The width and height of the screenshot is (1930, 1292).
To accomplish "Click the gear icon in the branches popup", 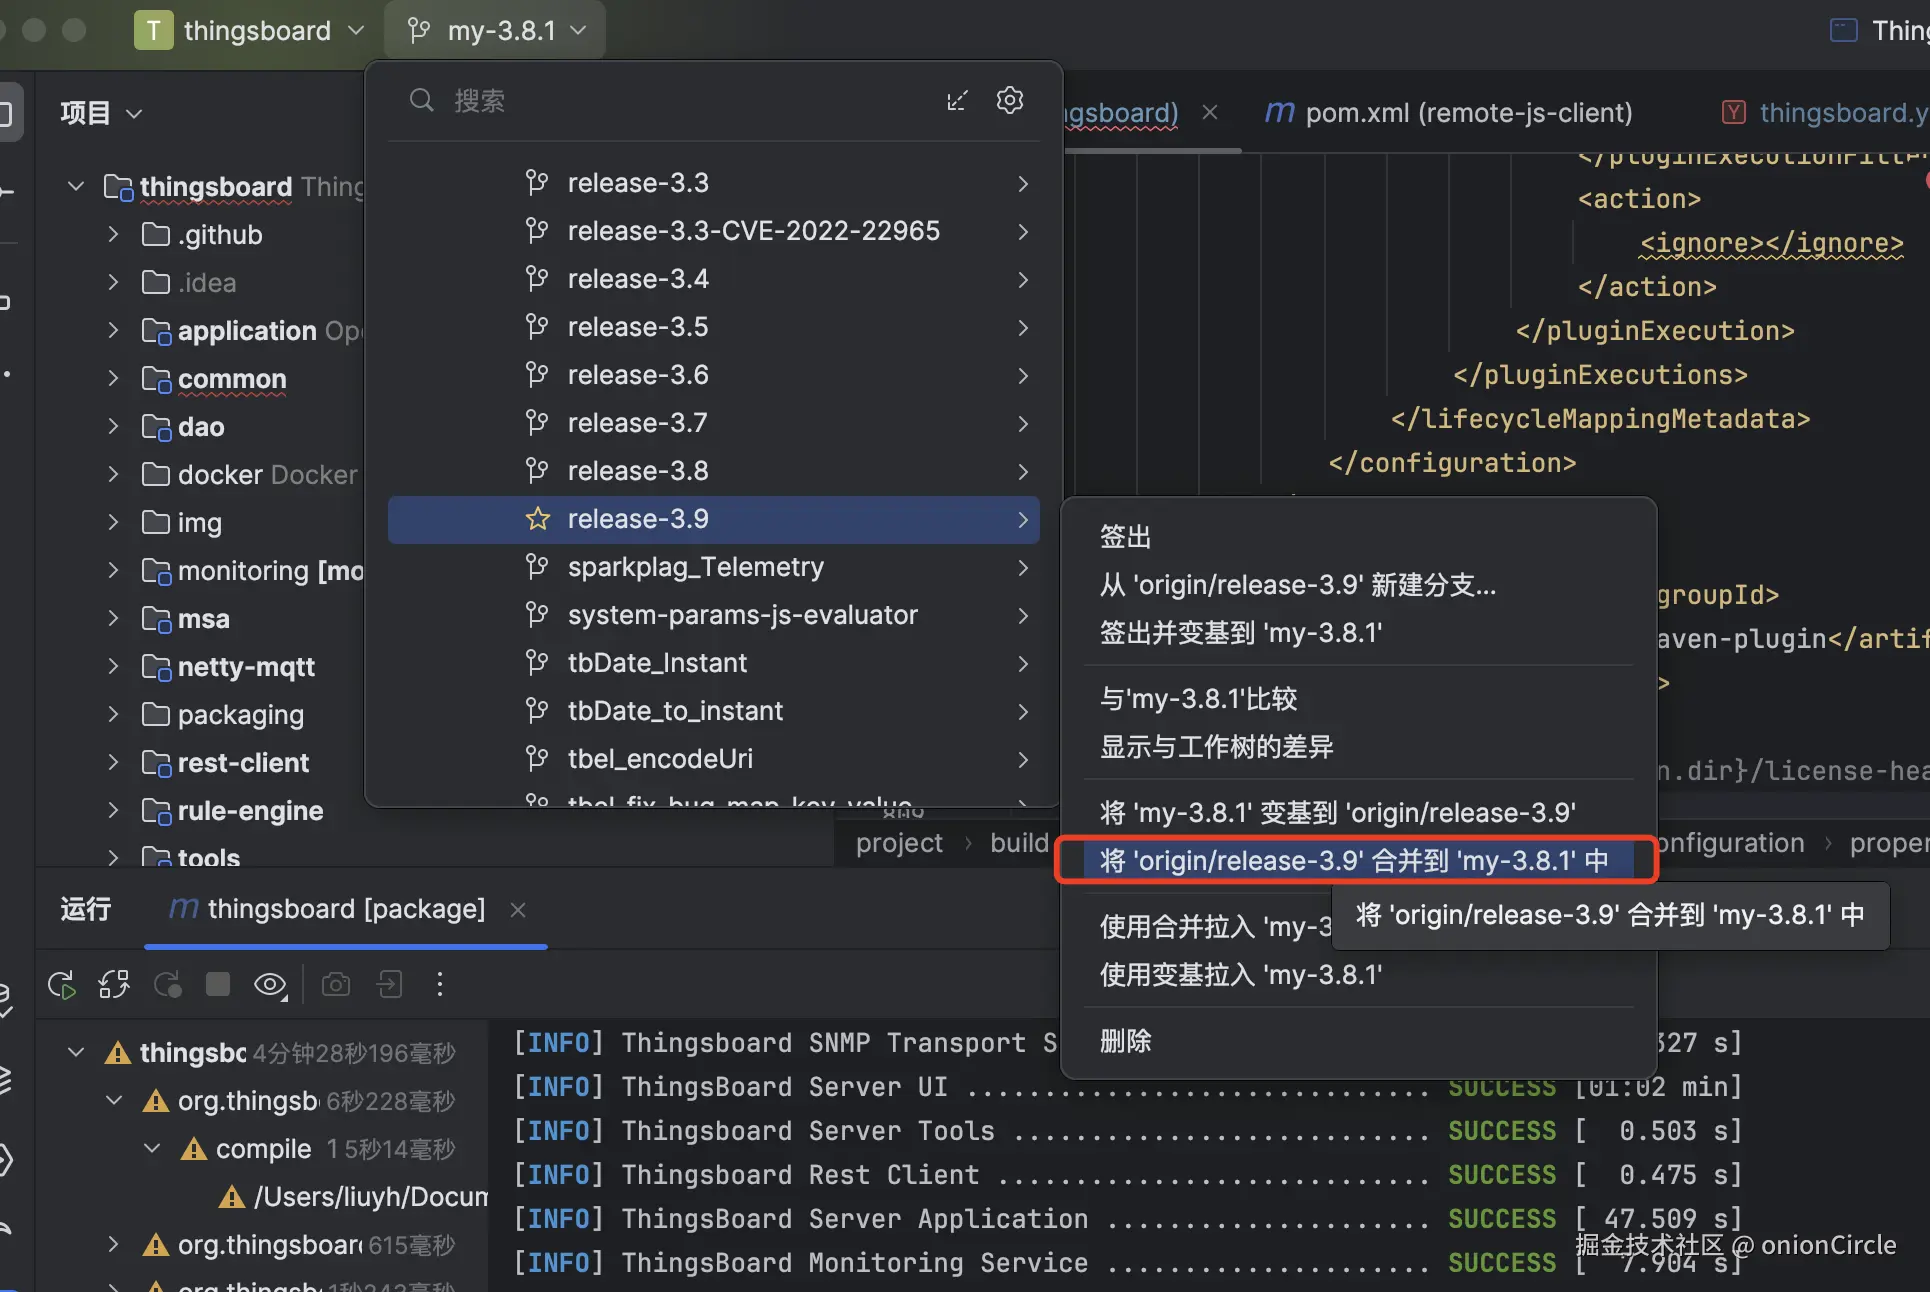I will 1010,101.
